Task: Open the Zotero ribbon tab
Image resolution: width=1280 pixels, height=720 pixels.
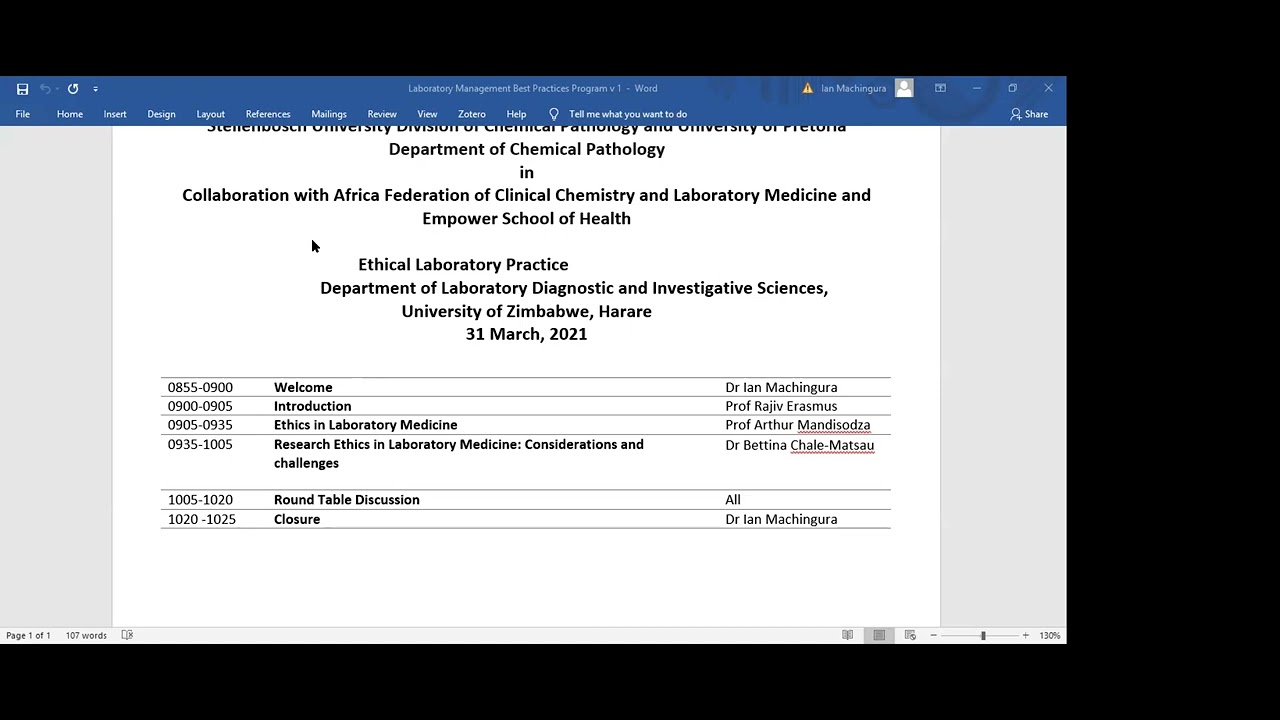Action: [472, 114]
